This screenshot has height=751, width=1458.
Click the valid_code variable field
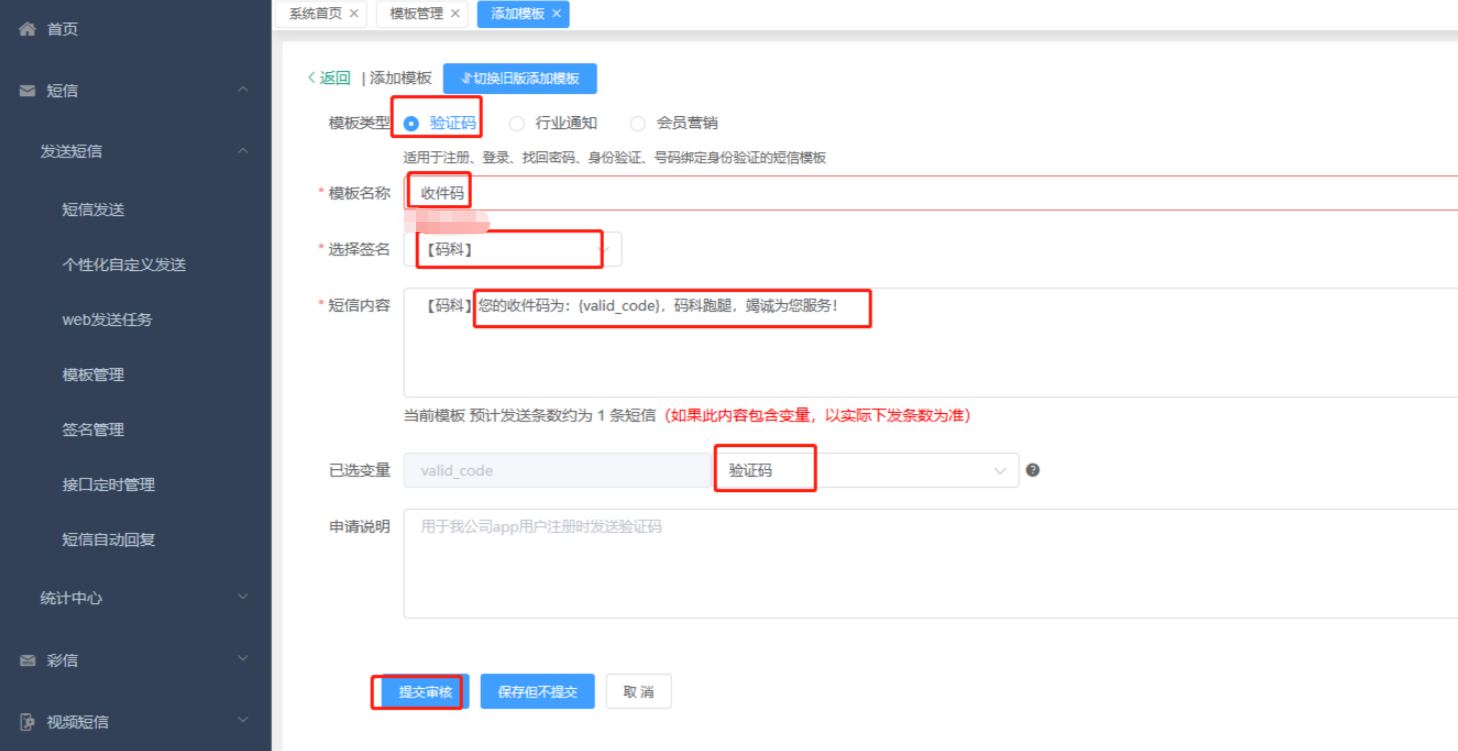(558, 470)
